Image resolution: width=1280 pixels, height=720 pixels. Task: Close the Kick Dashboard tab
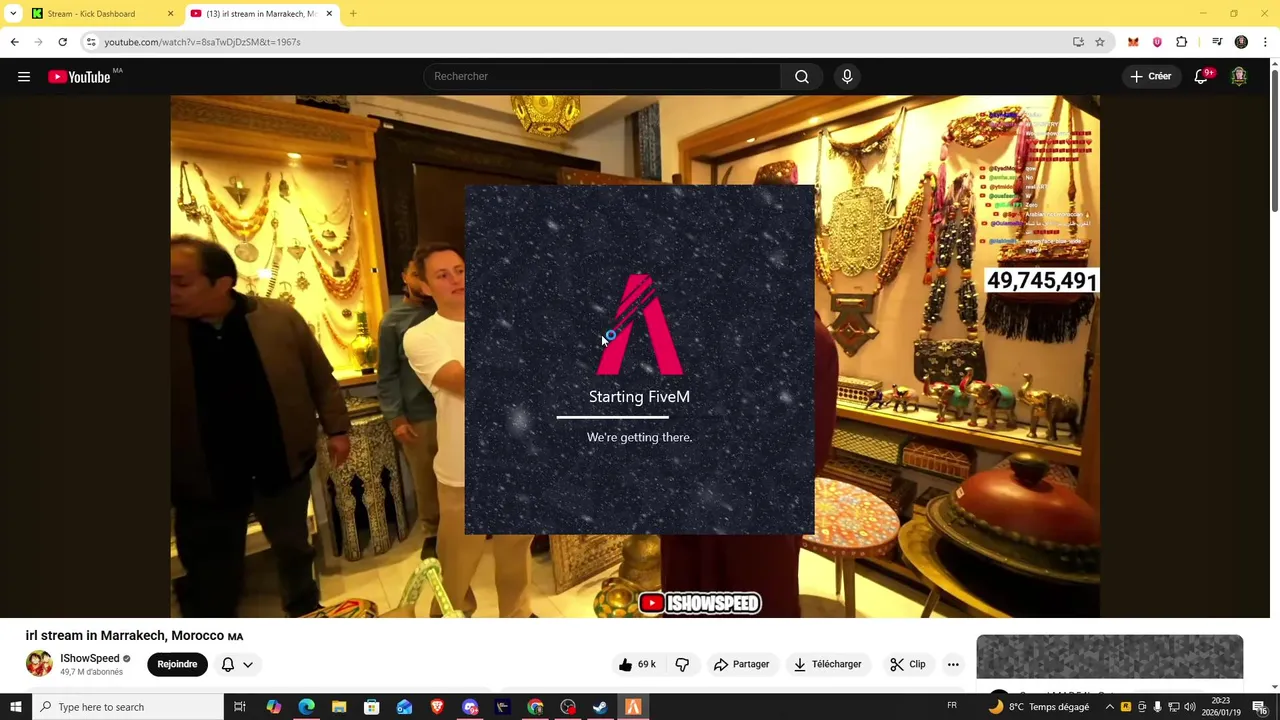click(x=170, y=14)
